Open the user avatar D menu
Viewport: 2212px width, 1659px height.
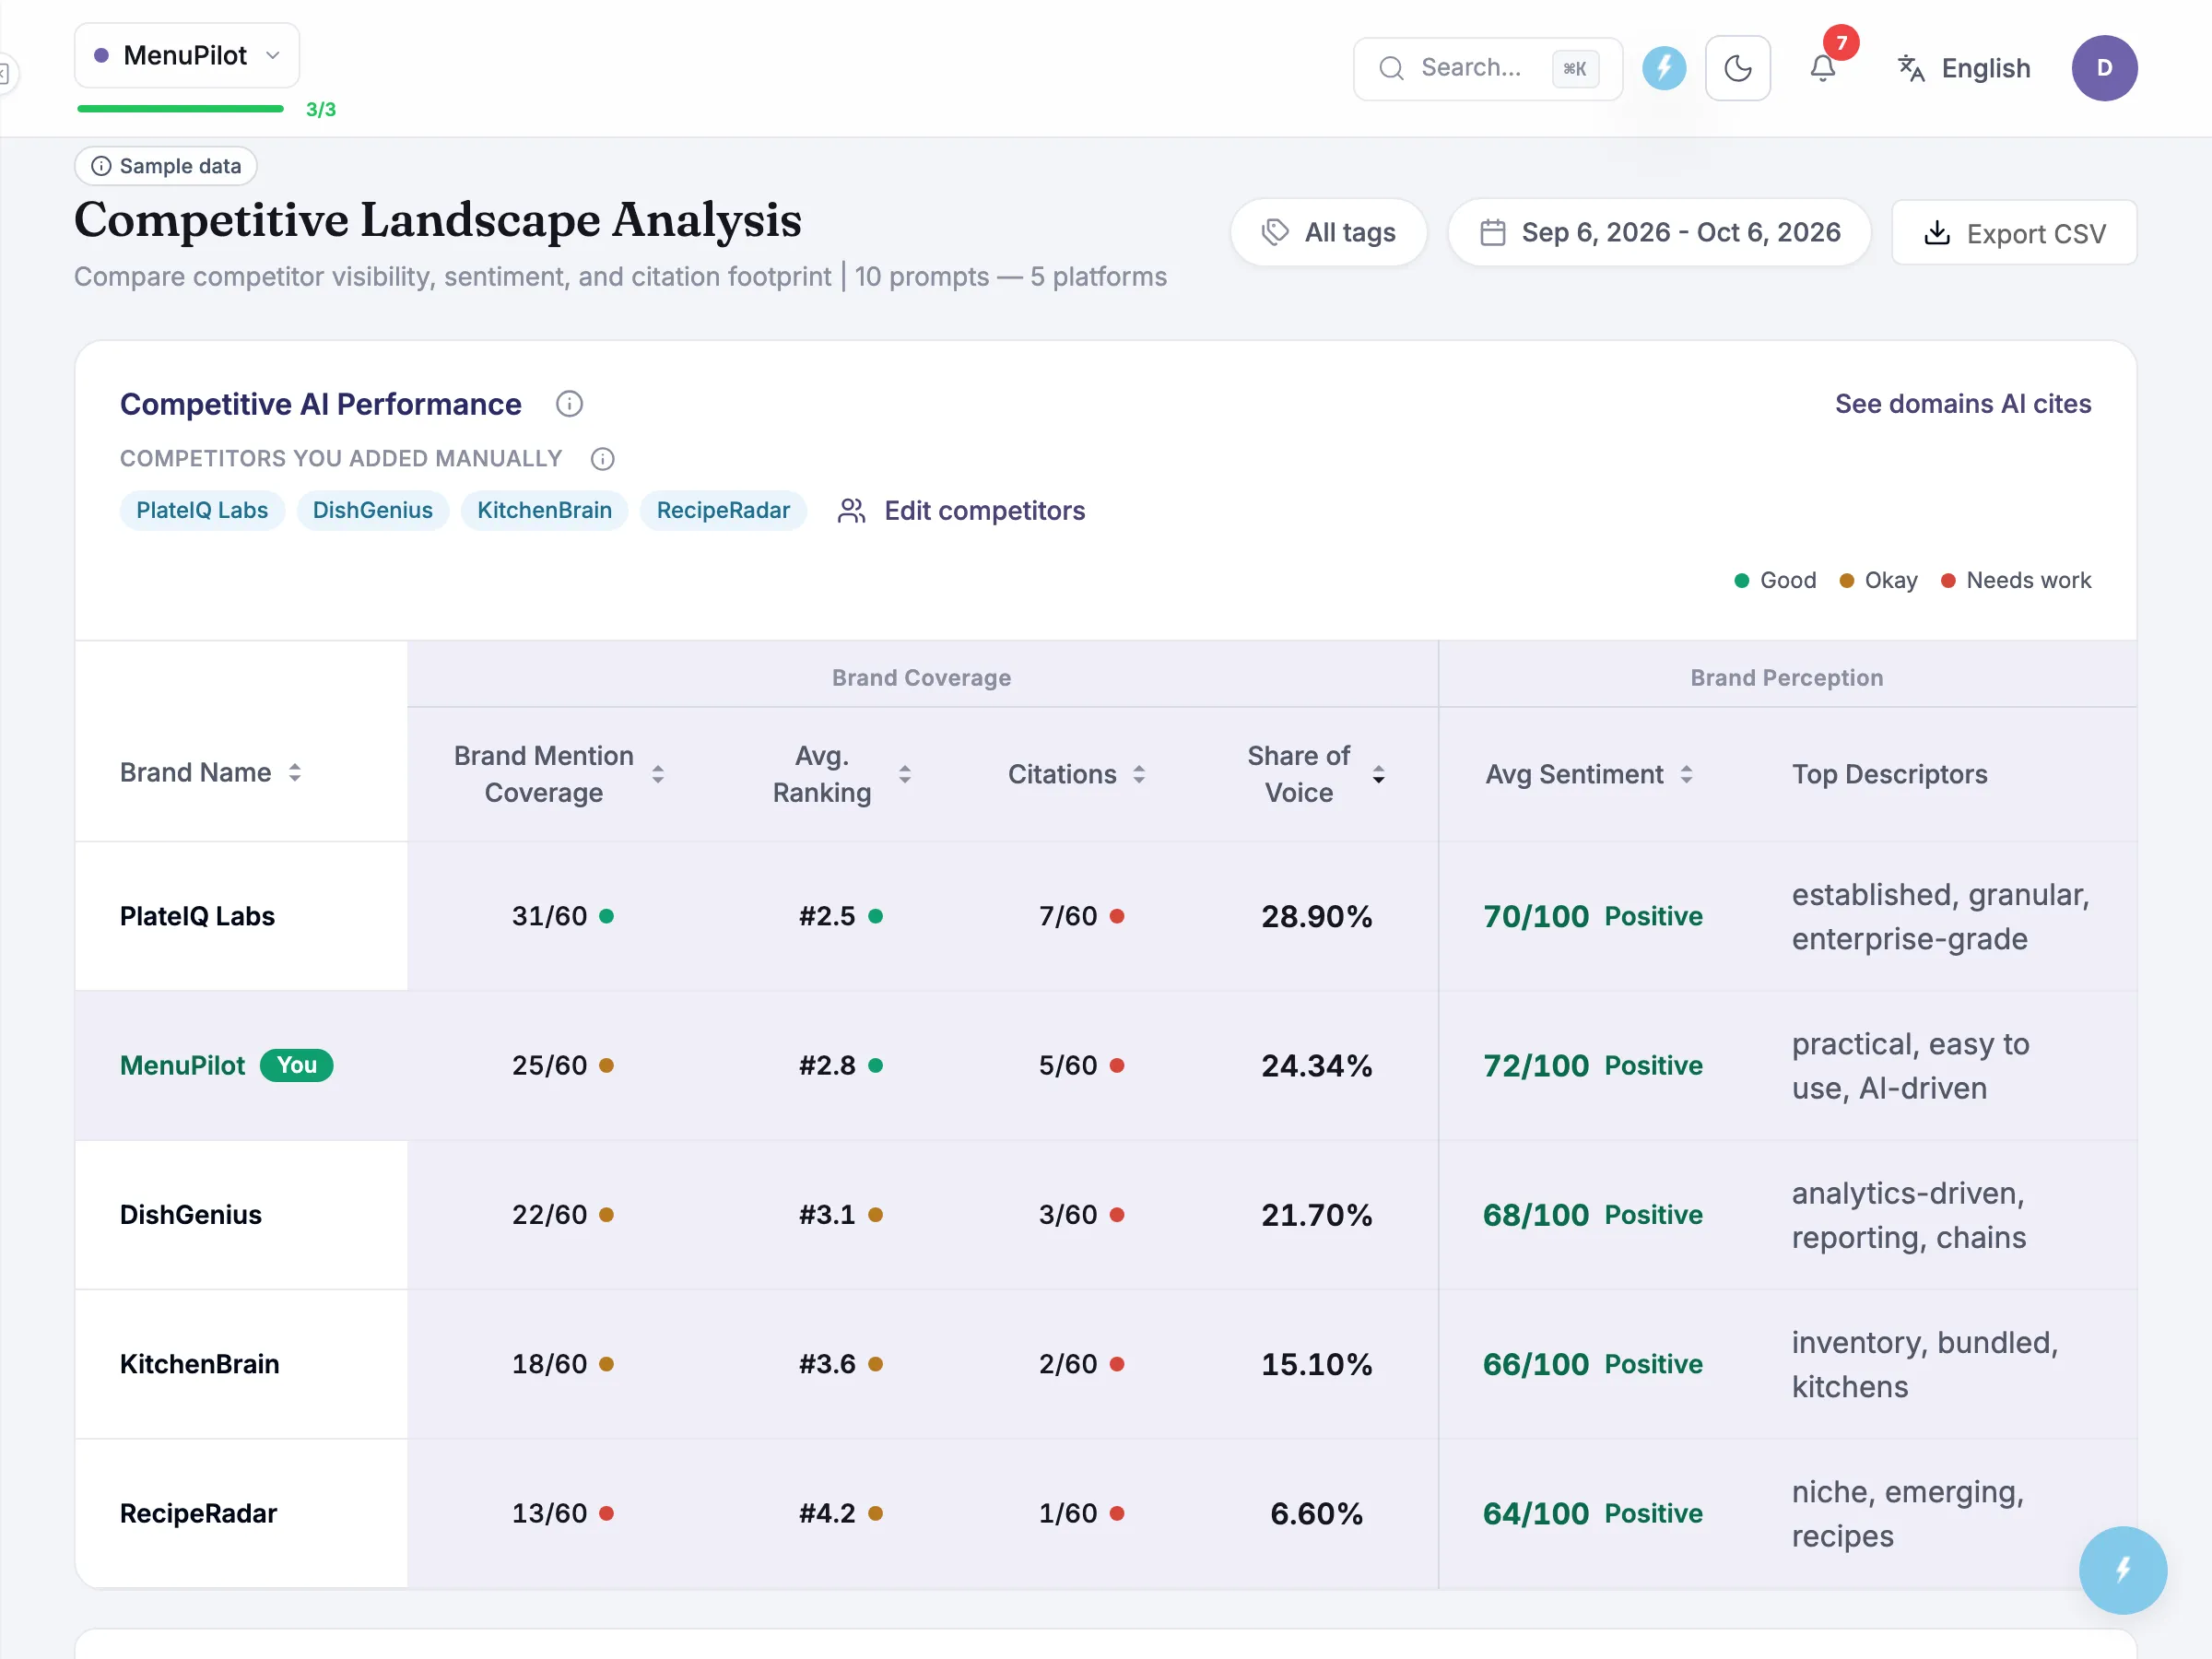2104,68
